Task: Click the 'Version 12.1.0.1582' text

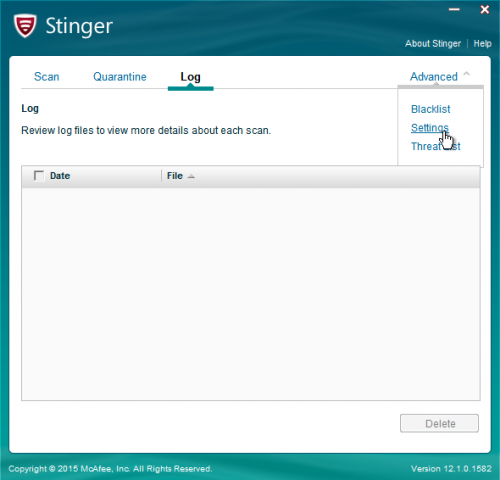Action: click(x=451, y=469)
